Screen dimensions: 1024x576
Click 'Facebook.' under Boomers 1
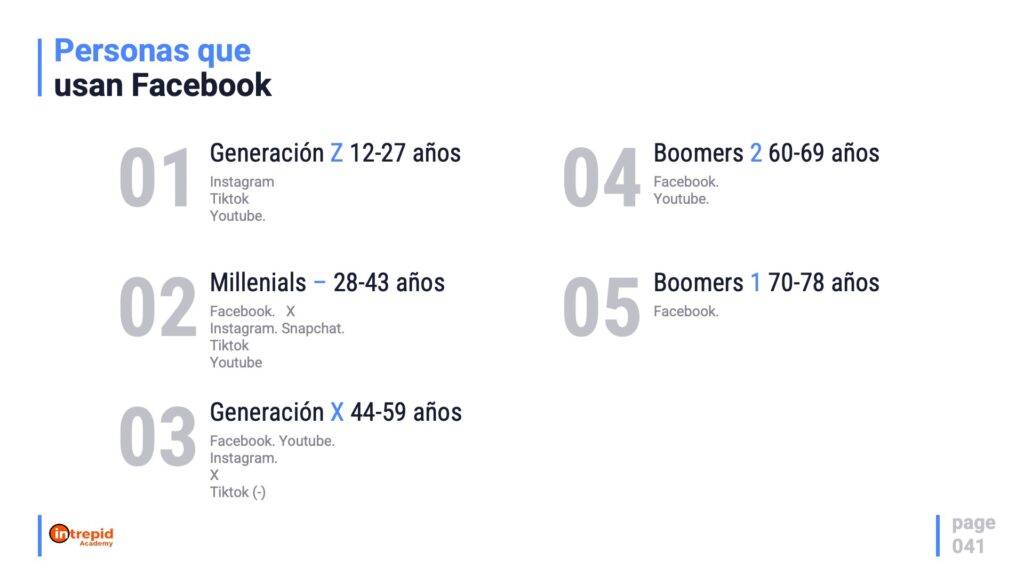coord(686,312)
